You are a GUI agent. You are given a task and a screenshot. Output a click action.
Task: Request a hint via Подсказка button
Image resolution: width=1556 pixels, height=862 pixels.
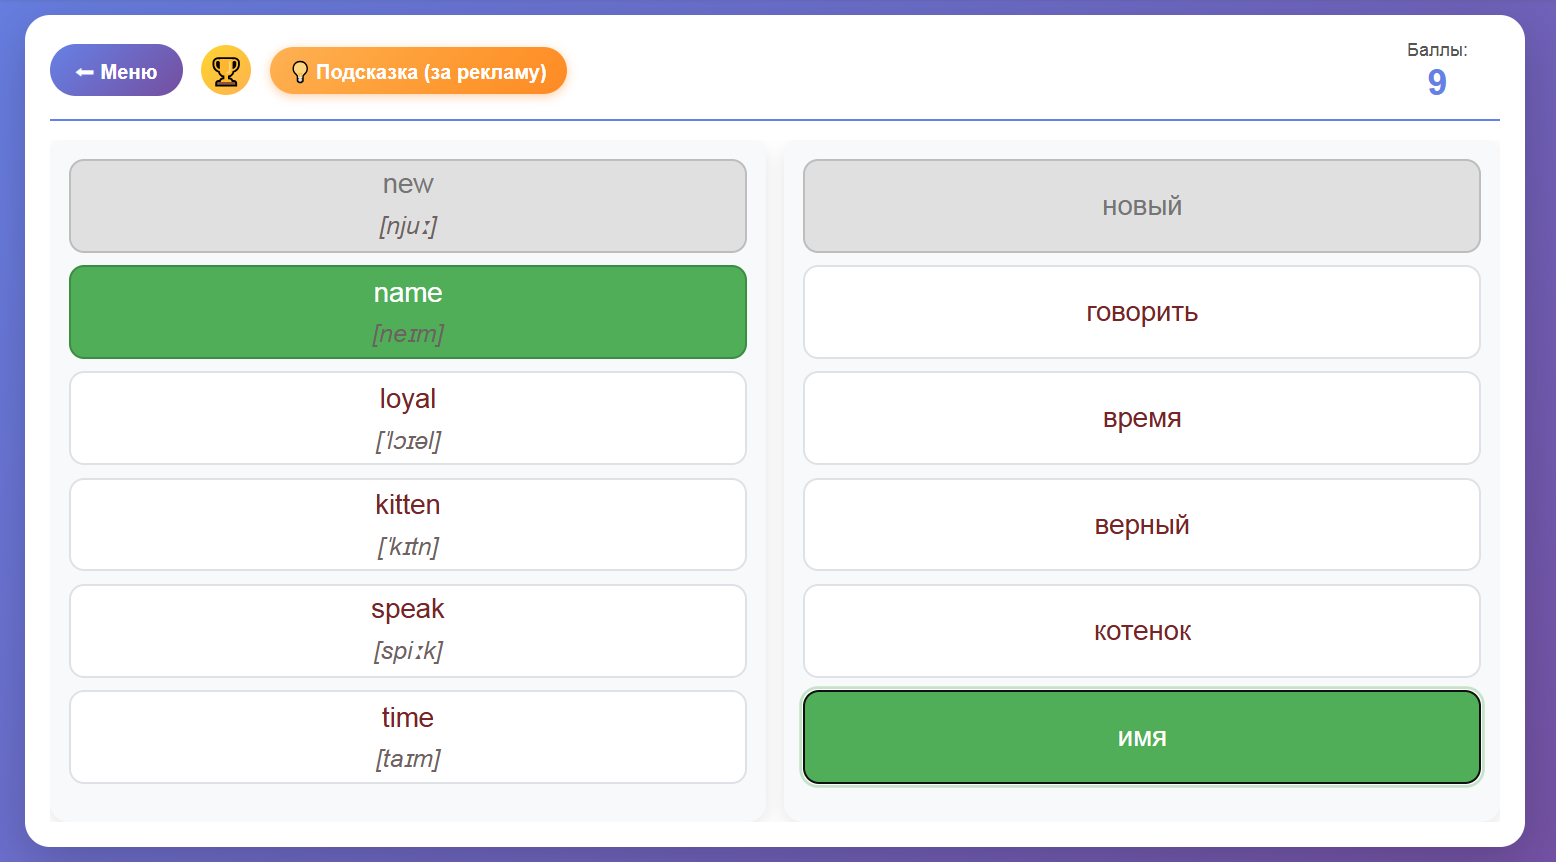[418, 72]
